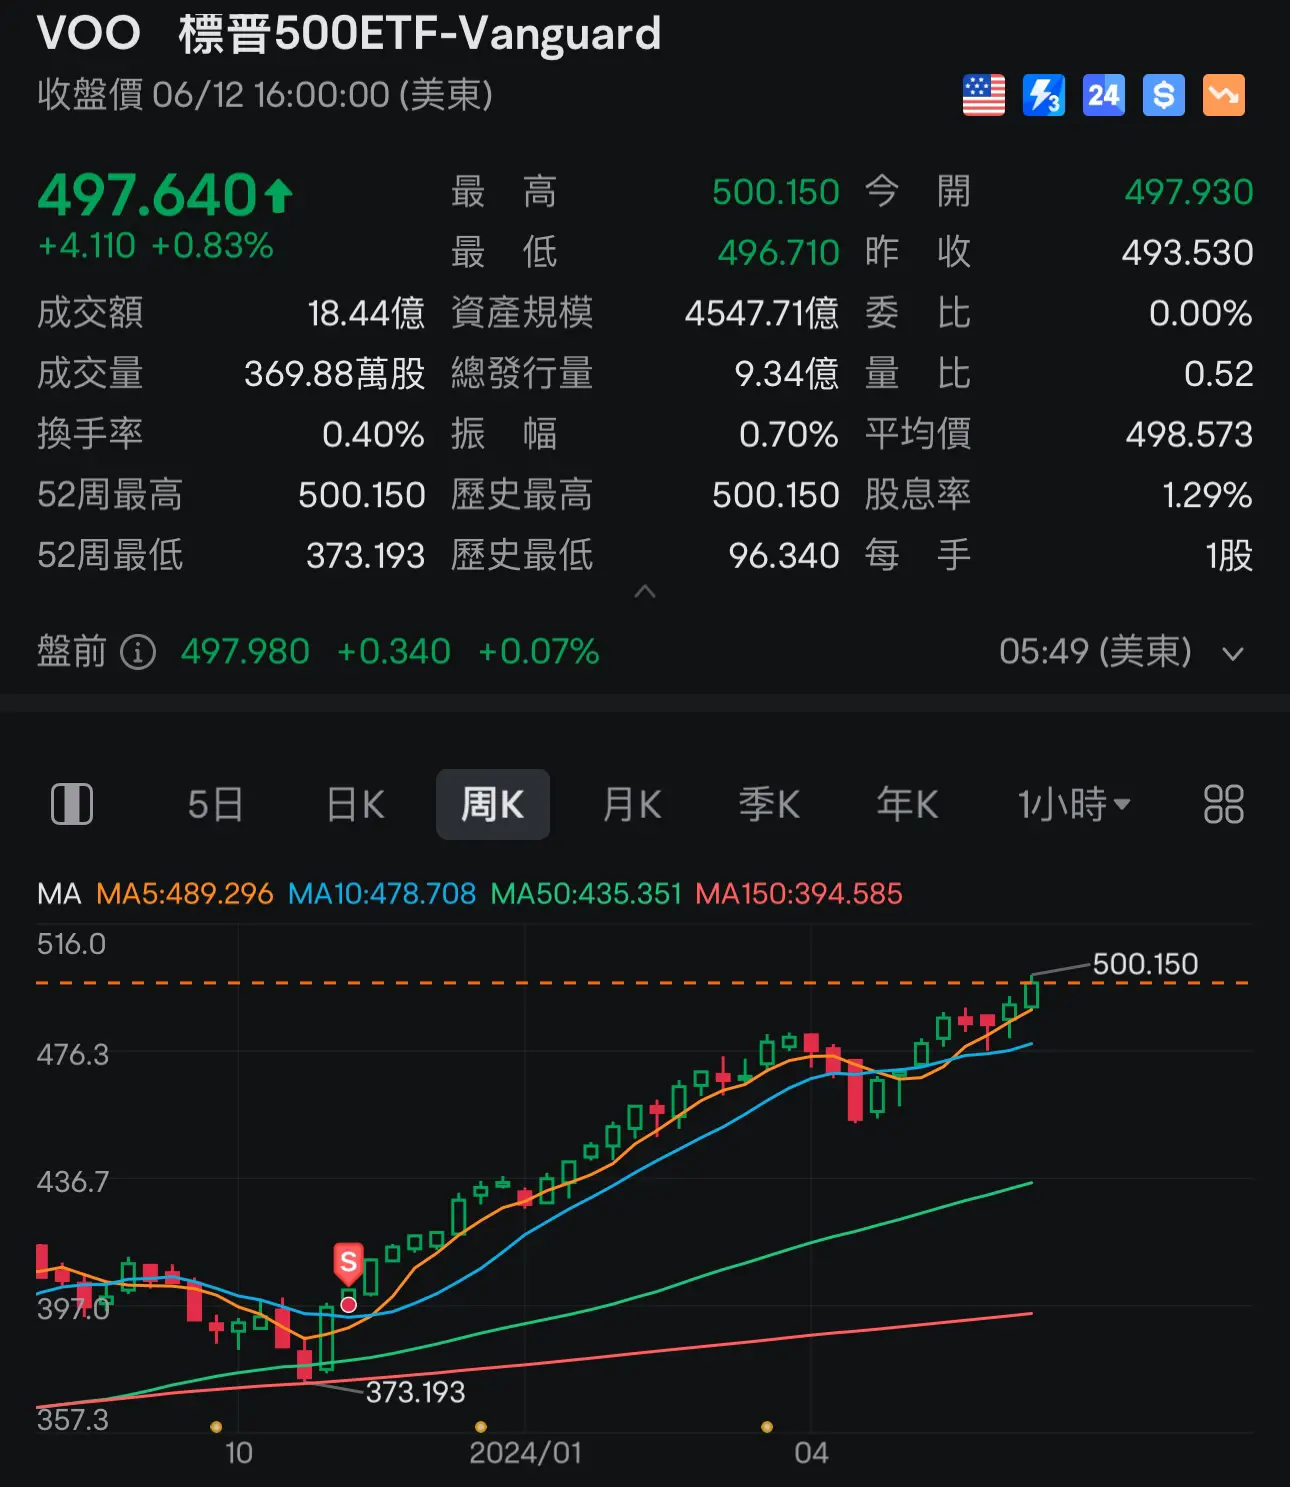Tap the 量比 value 0.52
The image size is (1290, 1487).
1218,373
